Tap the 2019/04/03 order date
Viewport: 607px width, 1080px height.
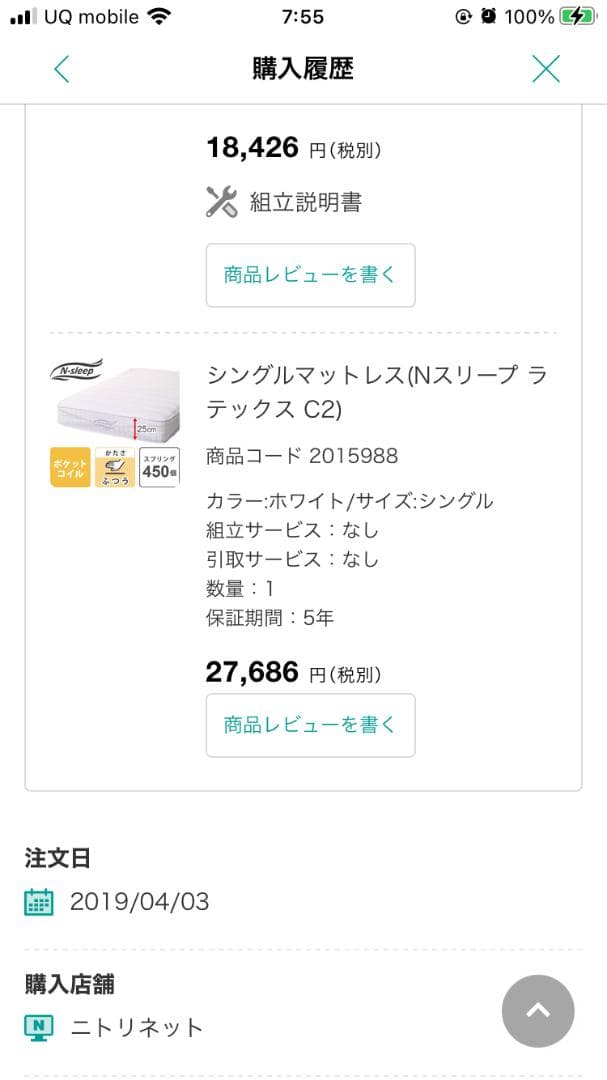click(139, 902)
